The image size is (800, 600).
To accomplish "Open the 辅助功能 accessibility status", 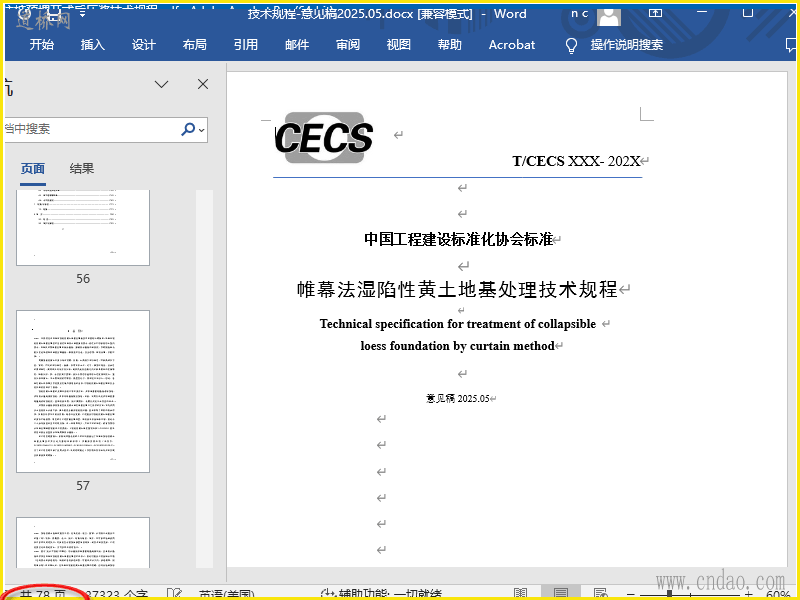I will [381, 595].
